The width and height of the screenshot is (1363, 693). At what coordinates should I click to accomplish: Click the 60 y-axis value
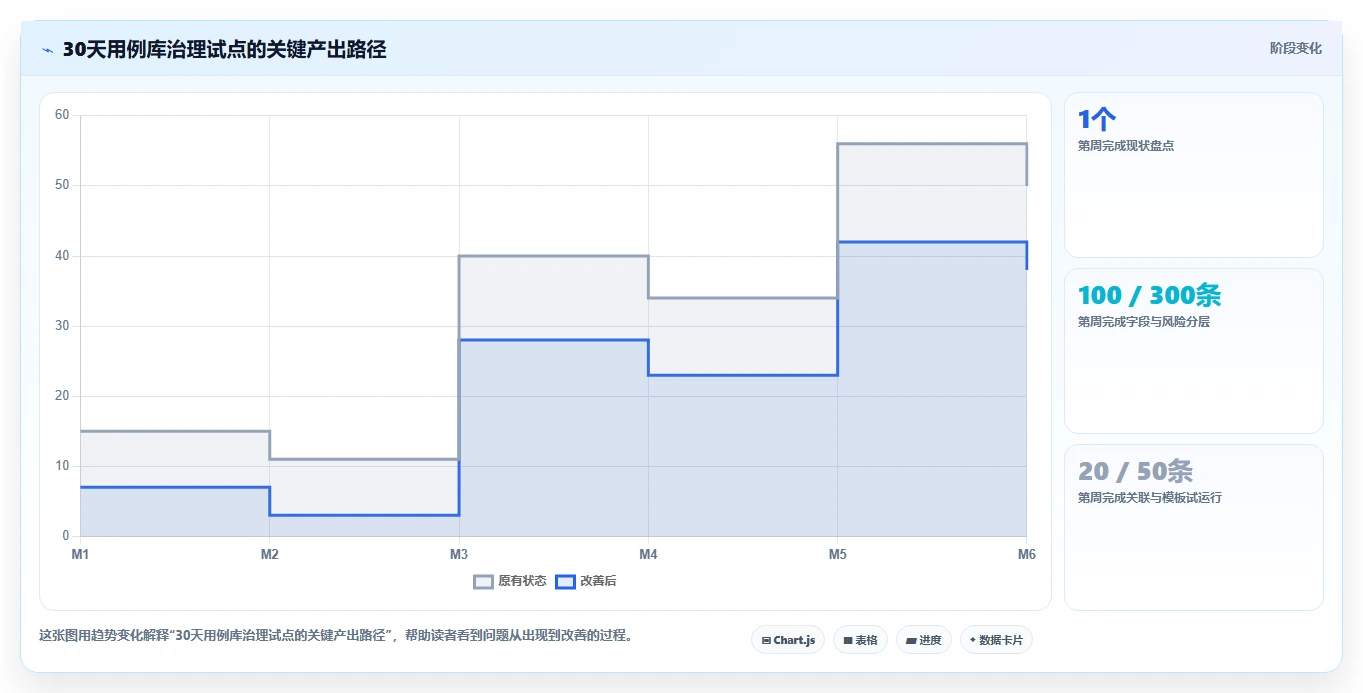point(62,115)
